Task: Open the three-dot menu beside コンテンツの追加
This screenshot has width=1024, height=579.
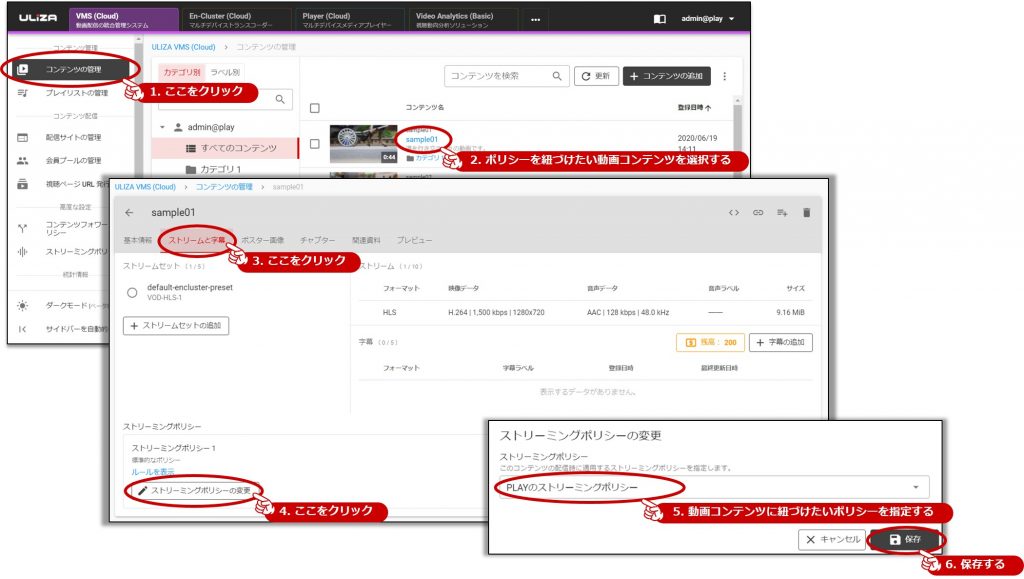Action: tap(725, 76)
